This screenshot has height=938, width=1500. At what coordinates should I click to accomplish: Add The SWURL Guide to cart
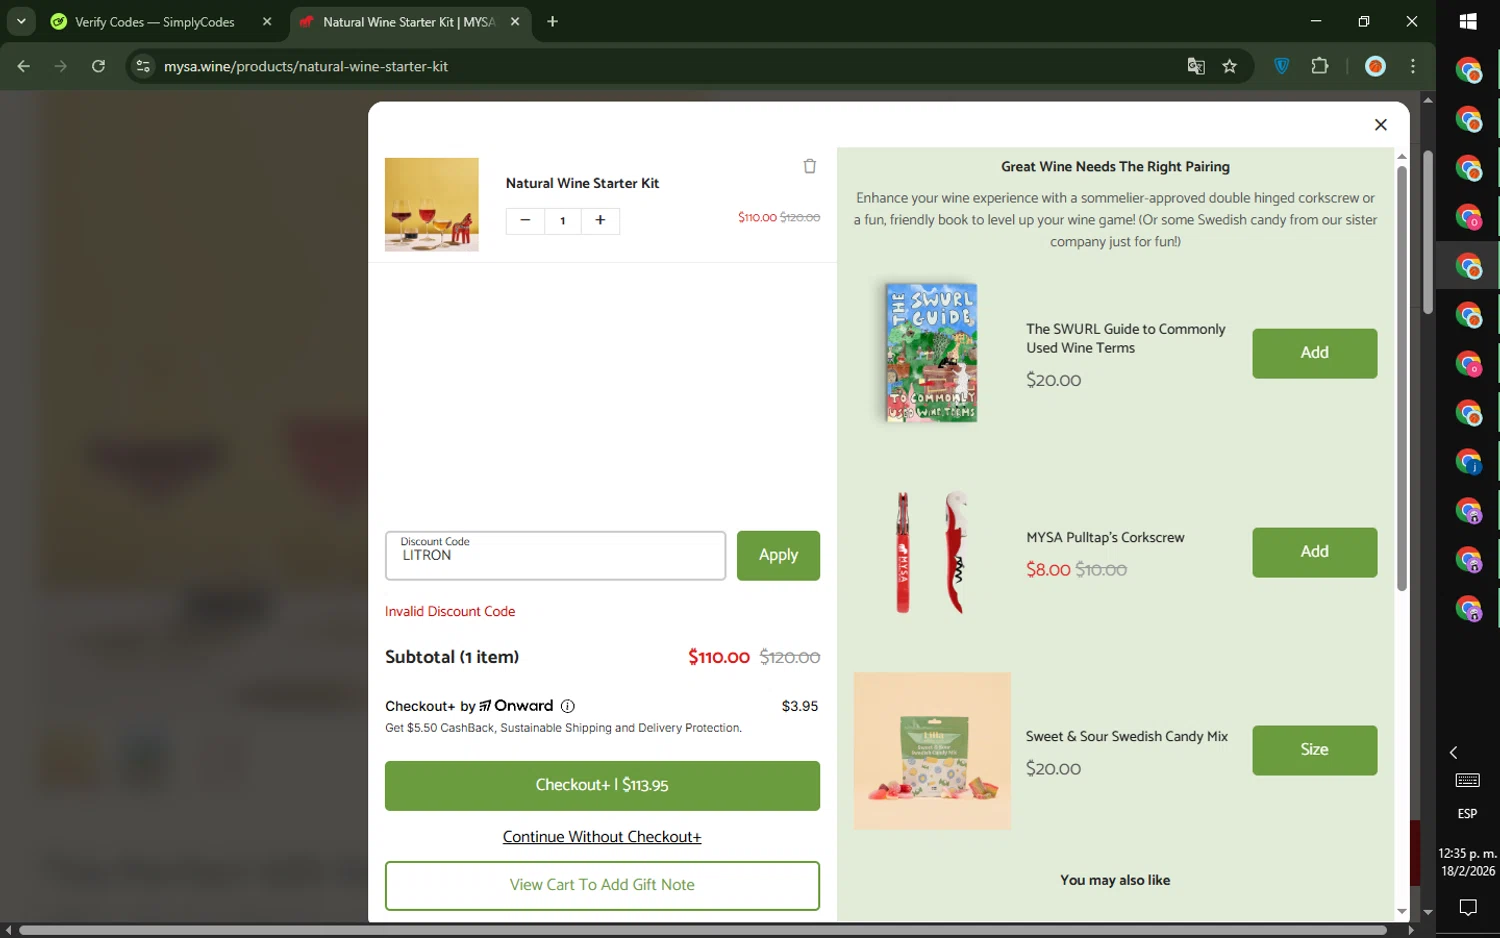[1314, 353]
